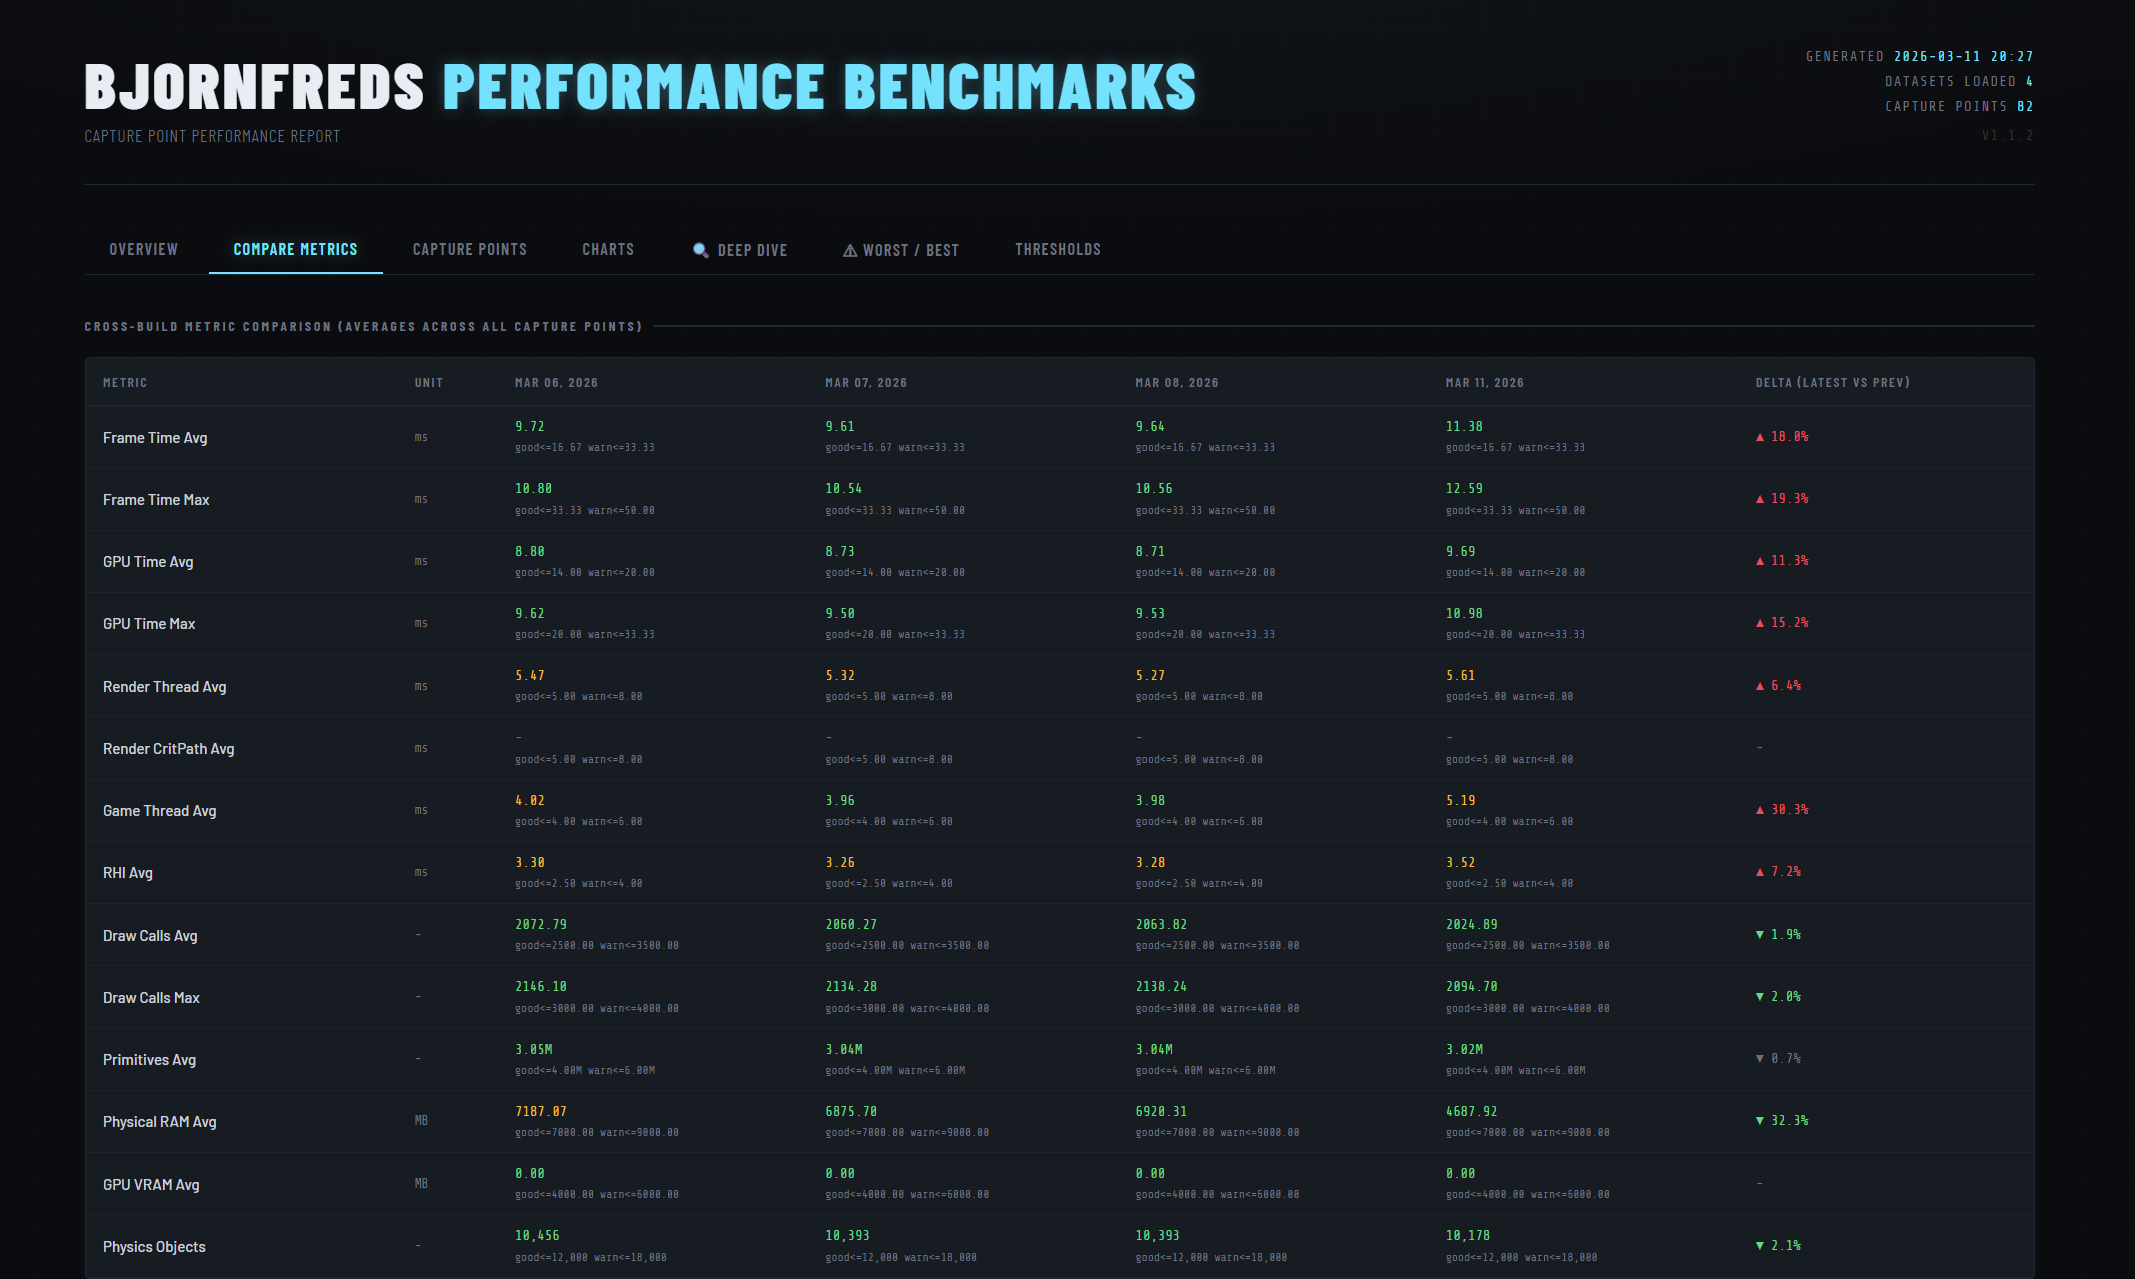Open the Overview tab

pyautogui.click(x=143, y=249)
